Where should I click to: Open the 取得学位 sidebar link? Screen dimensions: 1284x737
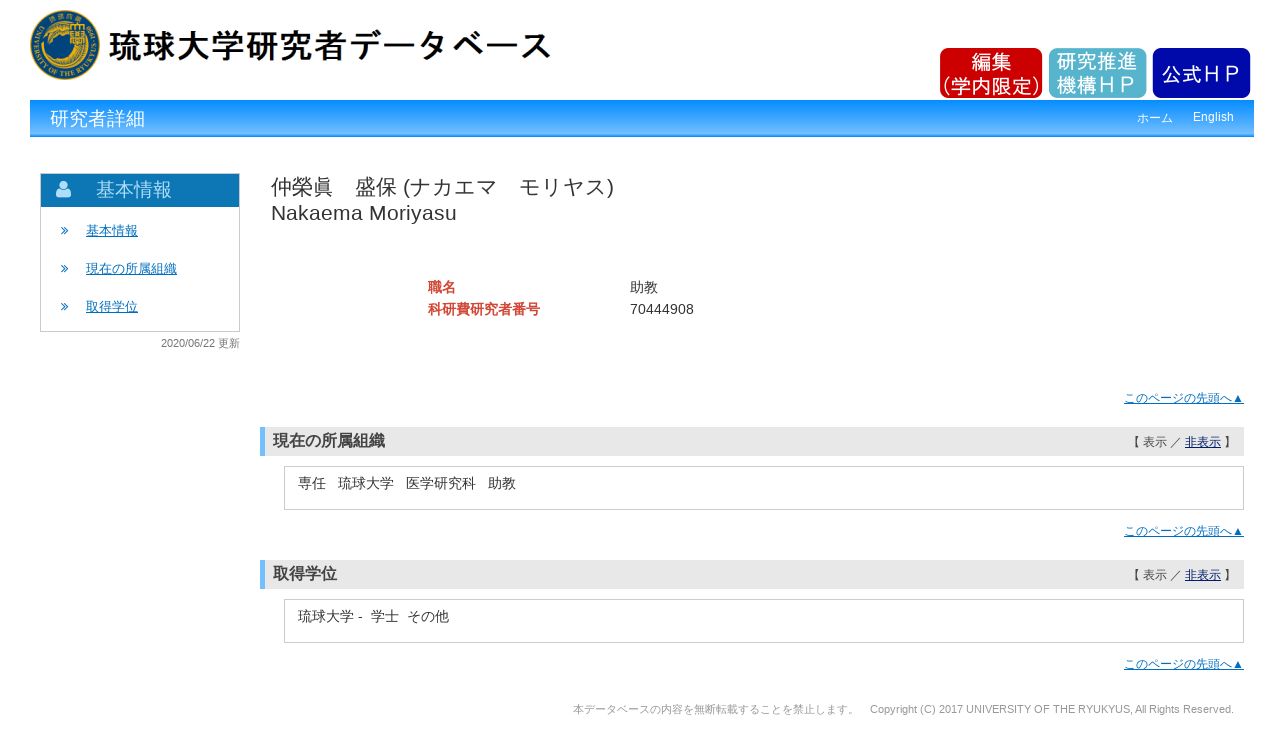point(112,307)
